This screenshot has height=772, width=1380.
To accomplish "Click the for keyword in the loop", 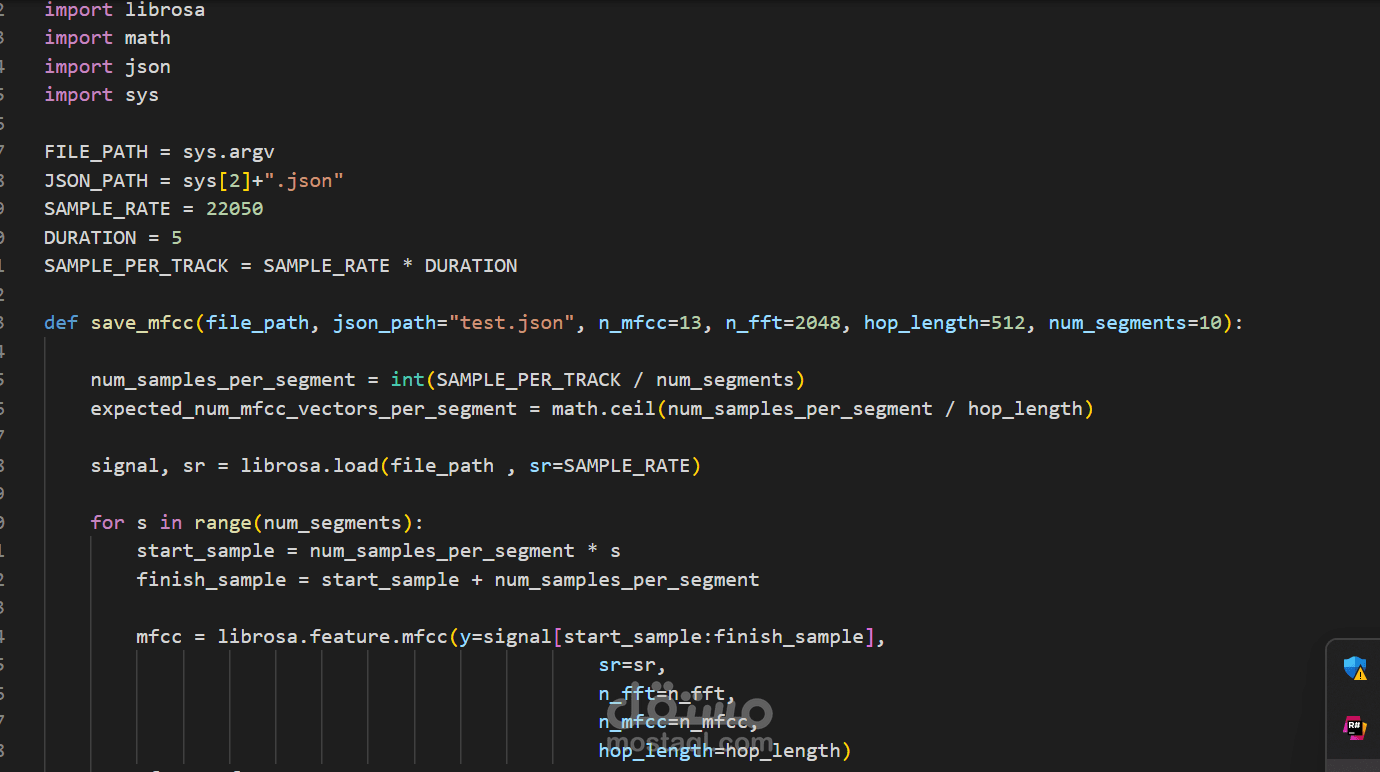I will (106, 522).
